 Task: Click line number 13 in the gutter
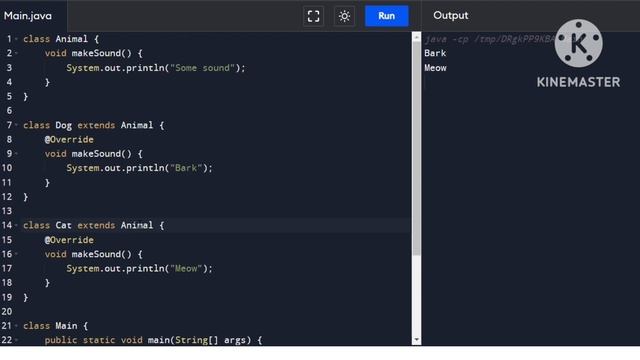pyautogui.click(x=7, y=211)
